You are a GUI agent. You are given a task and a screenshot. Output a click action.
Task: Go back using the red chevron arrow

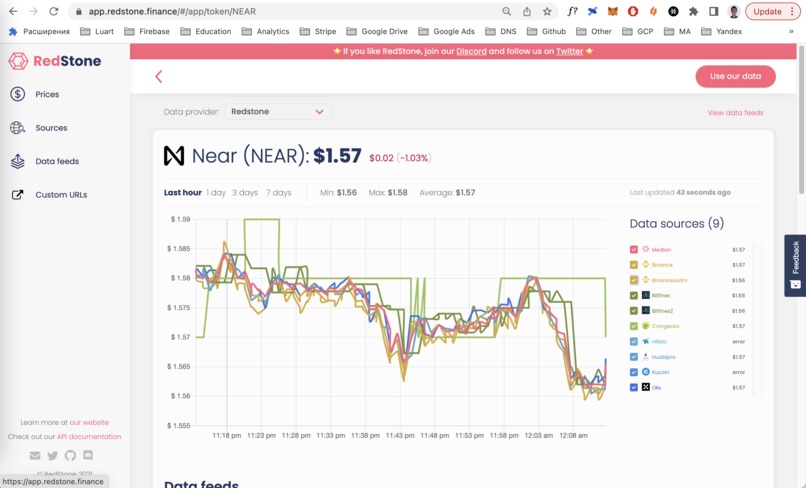click(159, 77)
